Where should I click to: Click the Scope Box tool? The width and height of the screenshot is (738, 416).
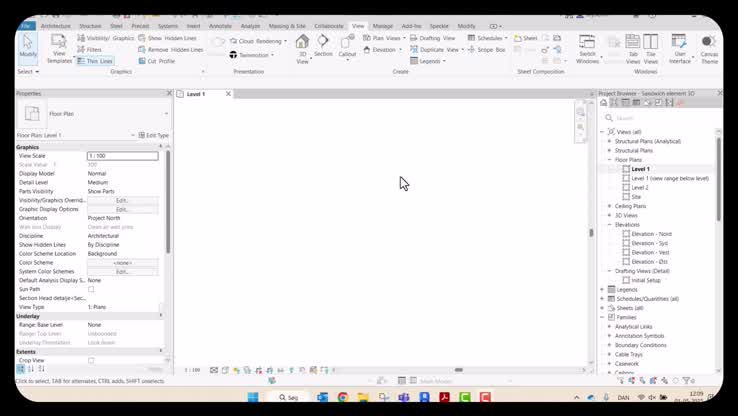coord(486,49)
